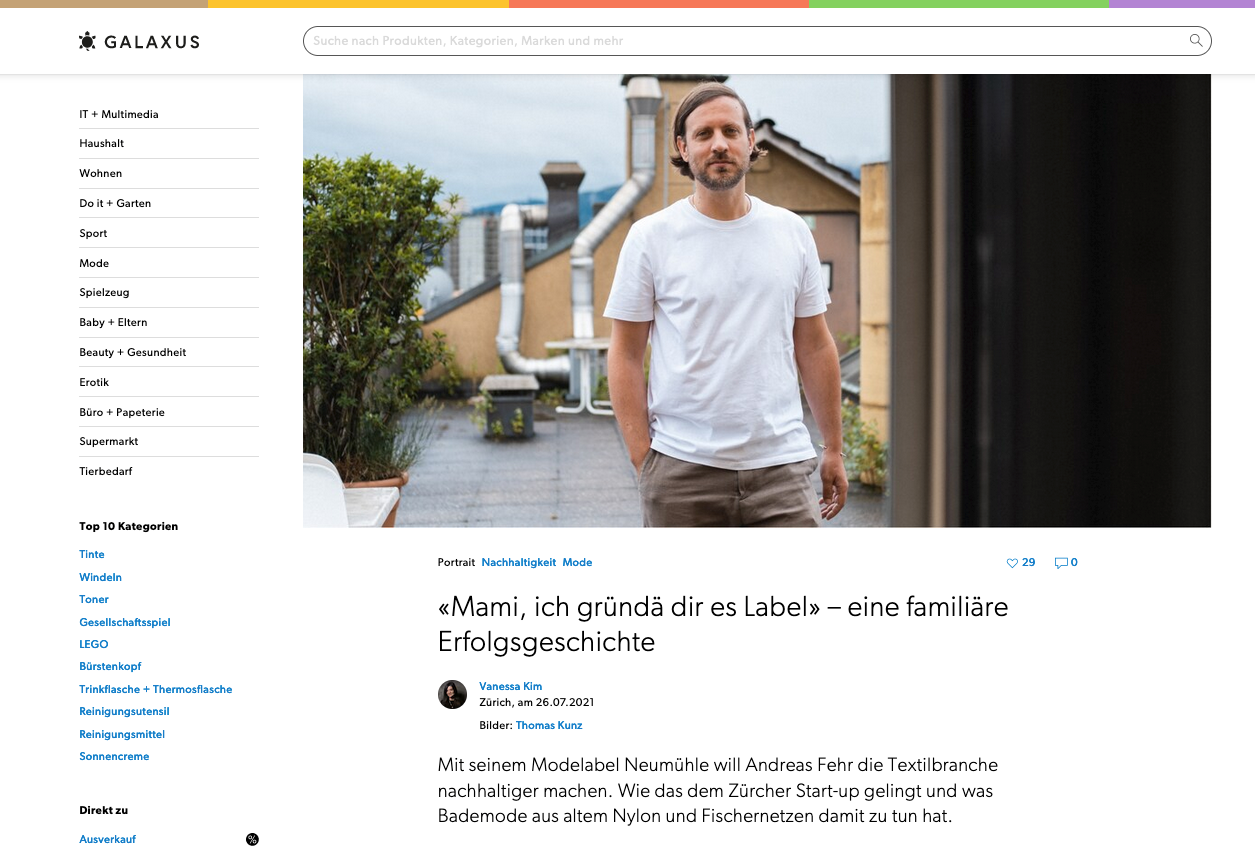The width and height of the screenshot is (1255, 855).
Task: Like the article with heart icon
Action: (x=1012, y=563)
